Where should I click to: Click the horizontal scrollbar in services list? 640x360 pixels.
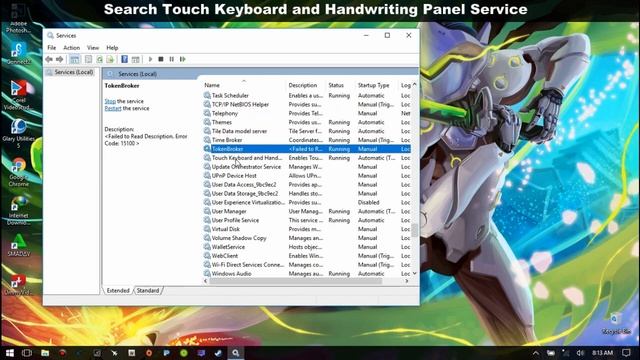296,281
